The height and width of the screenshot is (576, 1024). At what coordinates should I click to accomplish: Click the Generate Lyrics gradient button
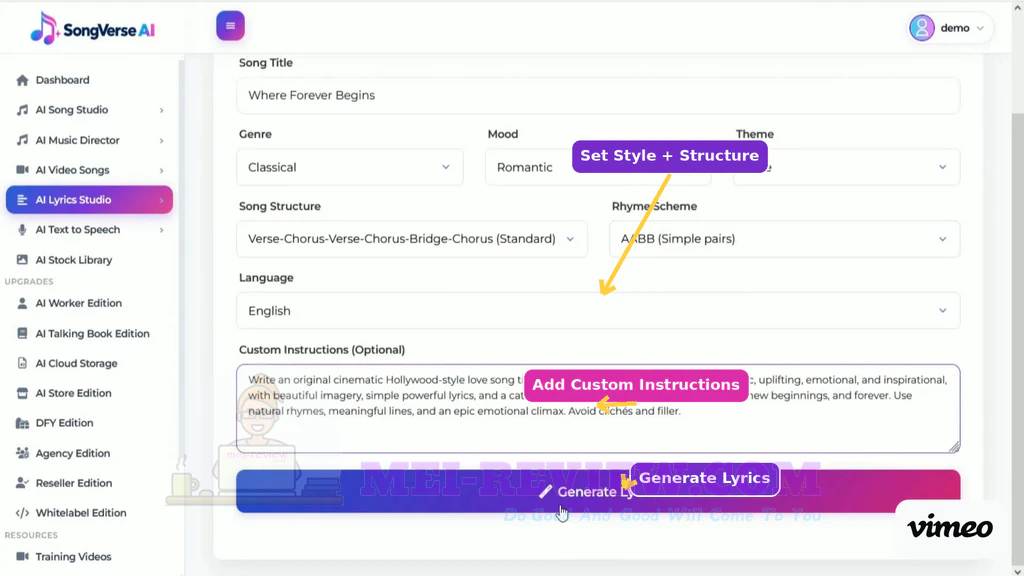598,491
